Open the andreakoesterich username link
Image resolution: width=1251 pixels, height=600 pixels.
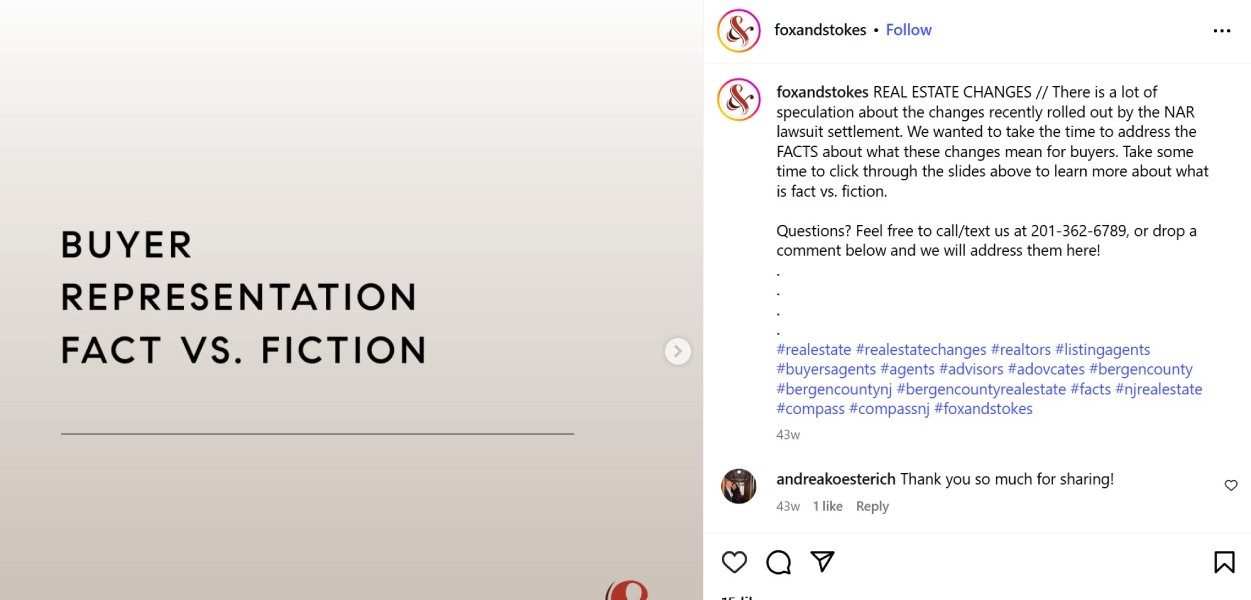[x=836, y=479]
